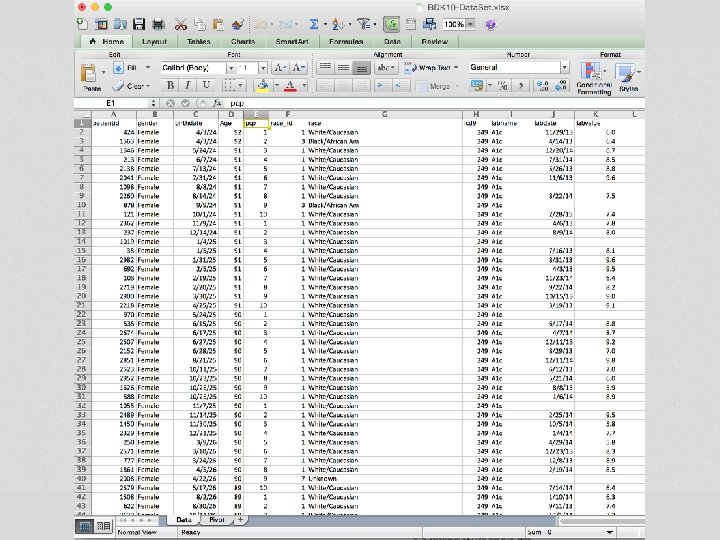Toggle Italic formatting

point(188,85)
